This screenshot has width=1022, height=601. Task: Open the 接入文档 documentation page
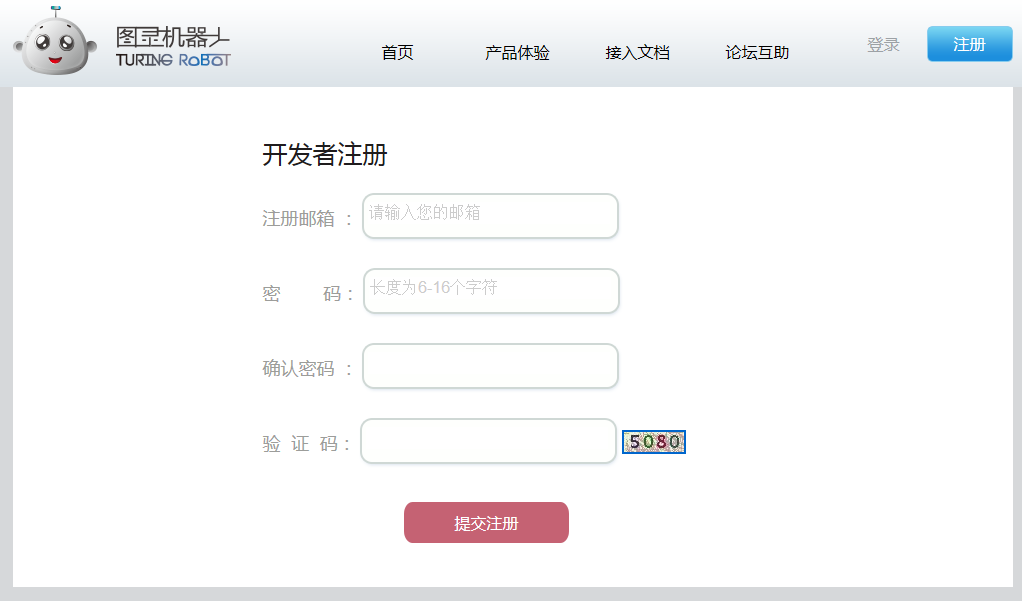637,53
